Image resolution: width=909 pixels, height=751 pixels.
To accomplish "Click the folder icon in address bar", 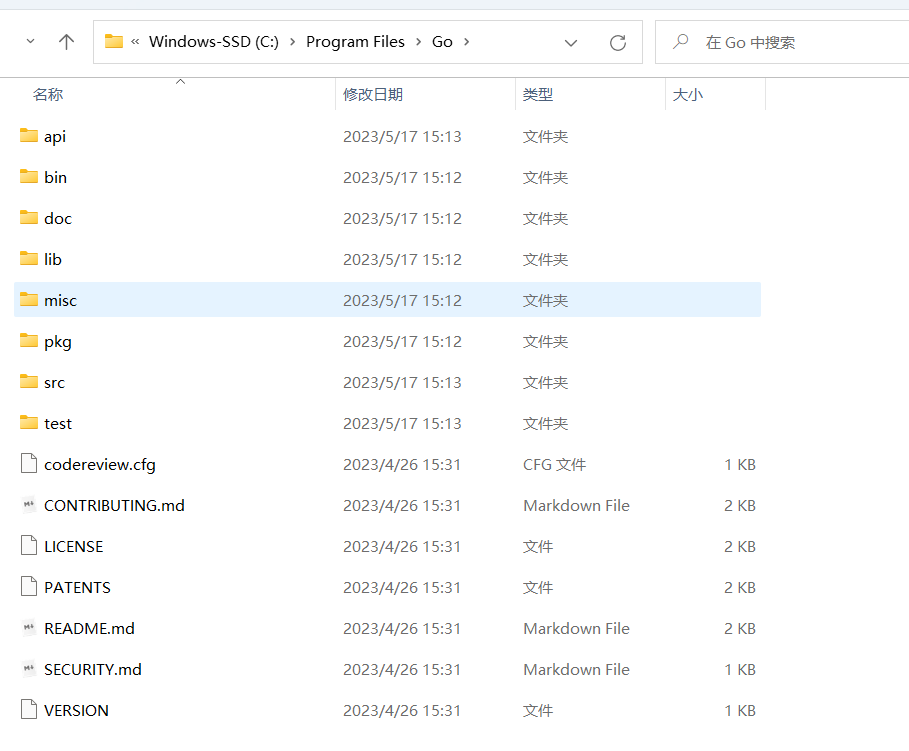I will coord(114,41).
